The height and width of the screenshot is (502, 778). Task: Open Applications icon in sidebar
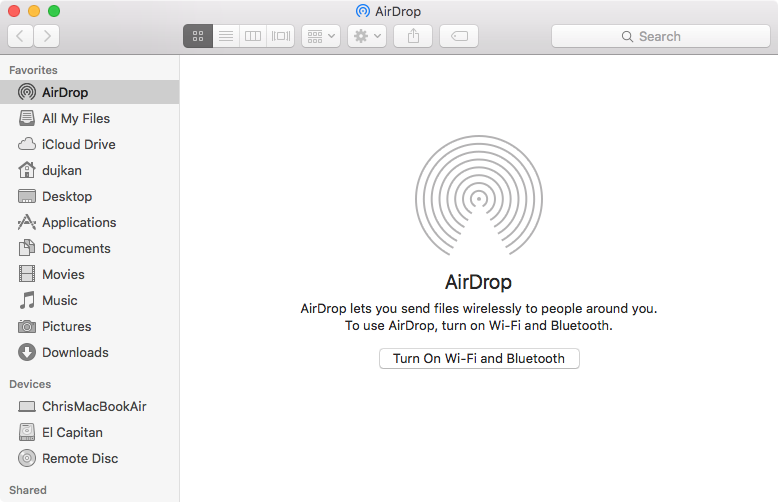pos(27,222)
